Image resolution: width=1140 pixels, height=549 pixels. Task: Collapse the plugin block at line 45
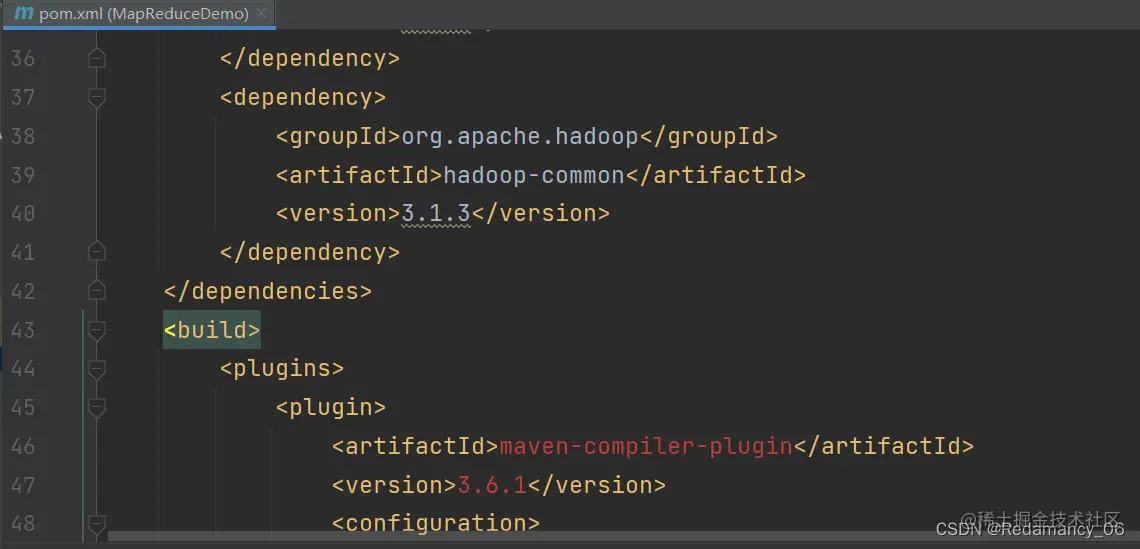tap(97, 407)
